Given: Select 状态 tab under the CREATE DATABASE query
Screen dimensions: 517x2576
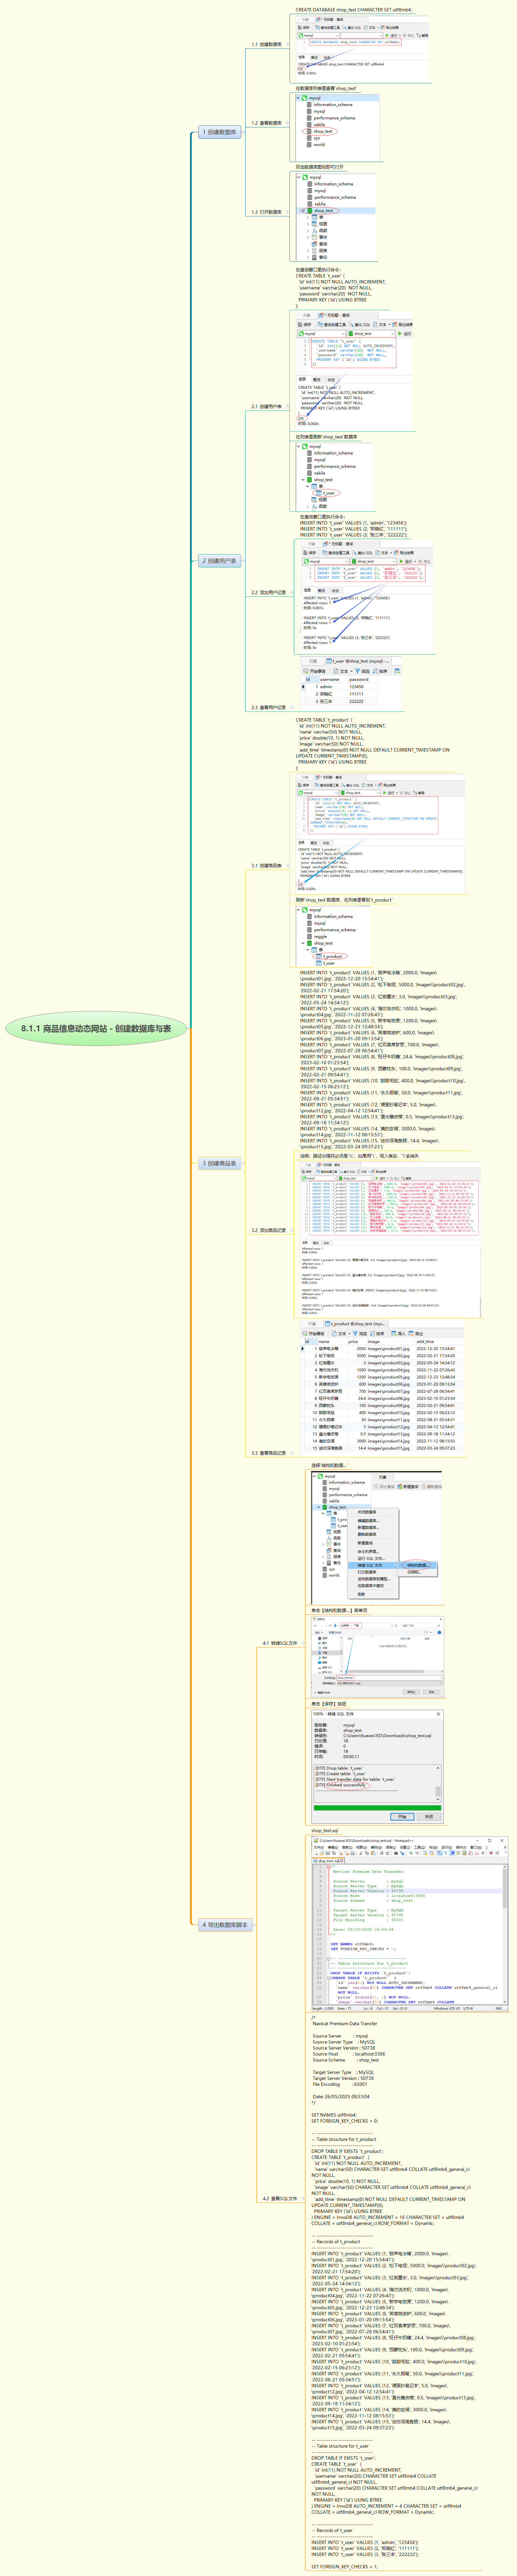Looking at the screenshot, I should point(327,58).
